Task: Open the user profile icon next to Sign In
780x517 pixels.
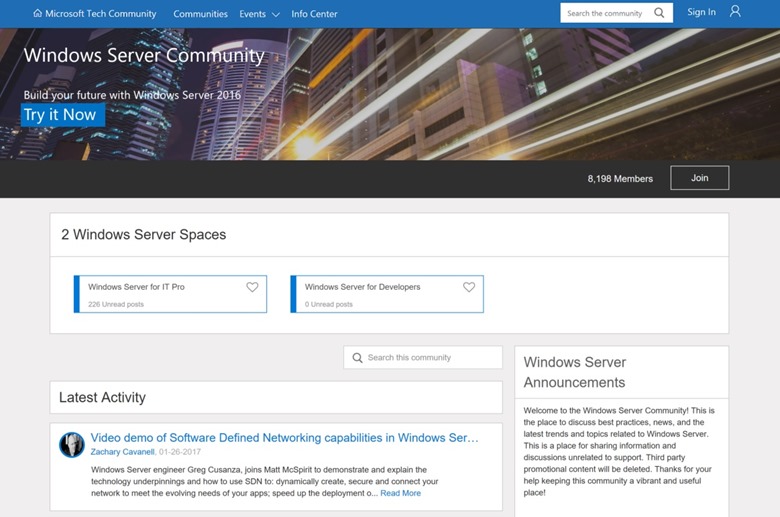Action: pyautogui.click(x=735, y=11)
